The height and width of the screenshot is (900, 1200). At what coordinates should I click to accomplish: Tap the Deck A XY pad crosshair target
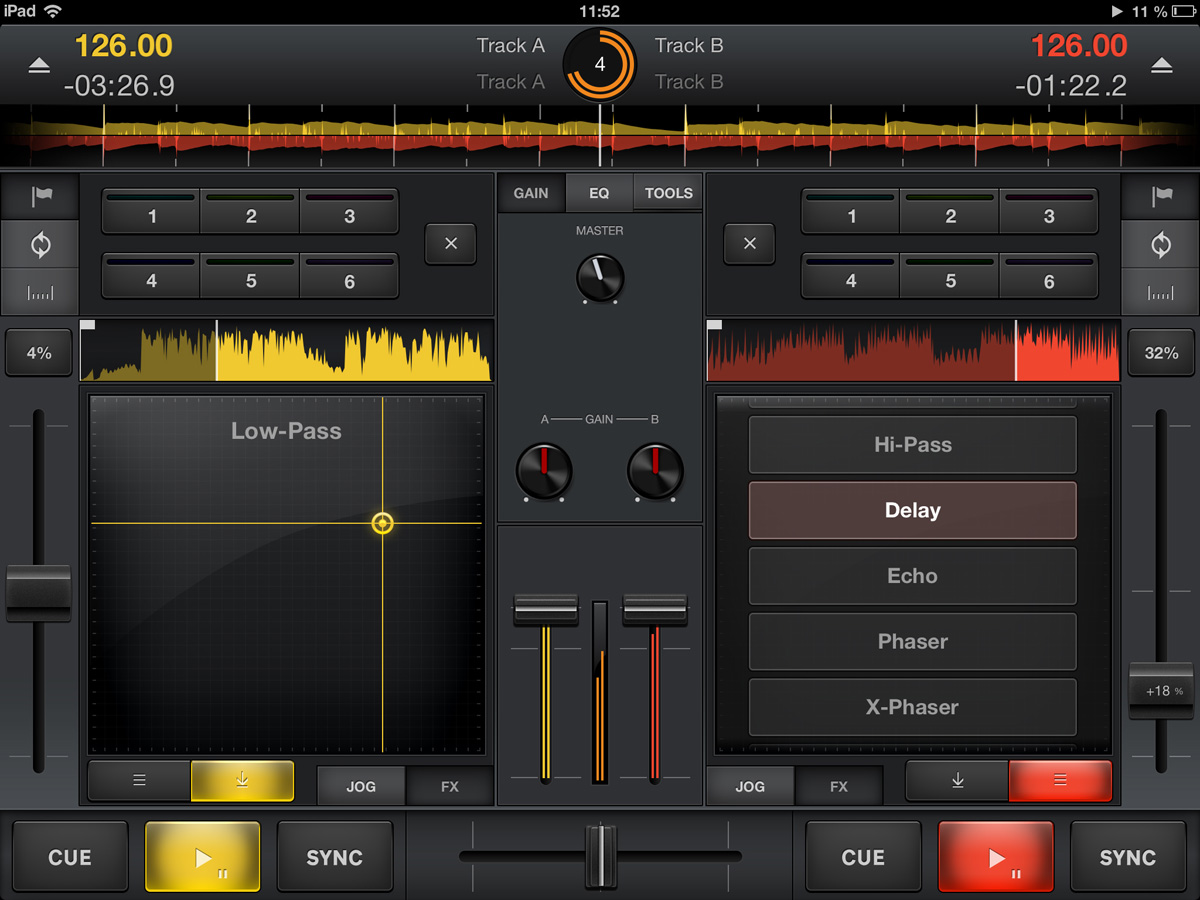(x=382, y=523)
